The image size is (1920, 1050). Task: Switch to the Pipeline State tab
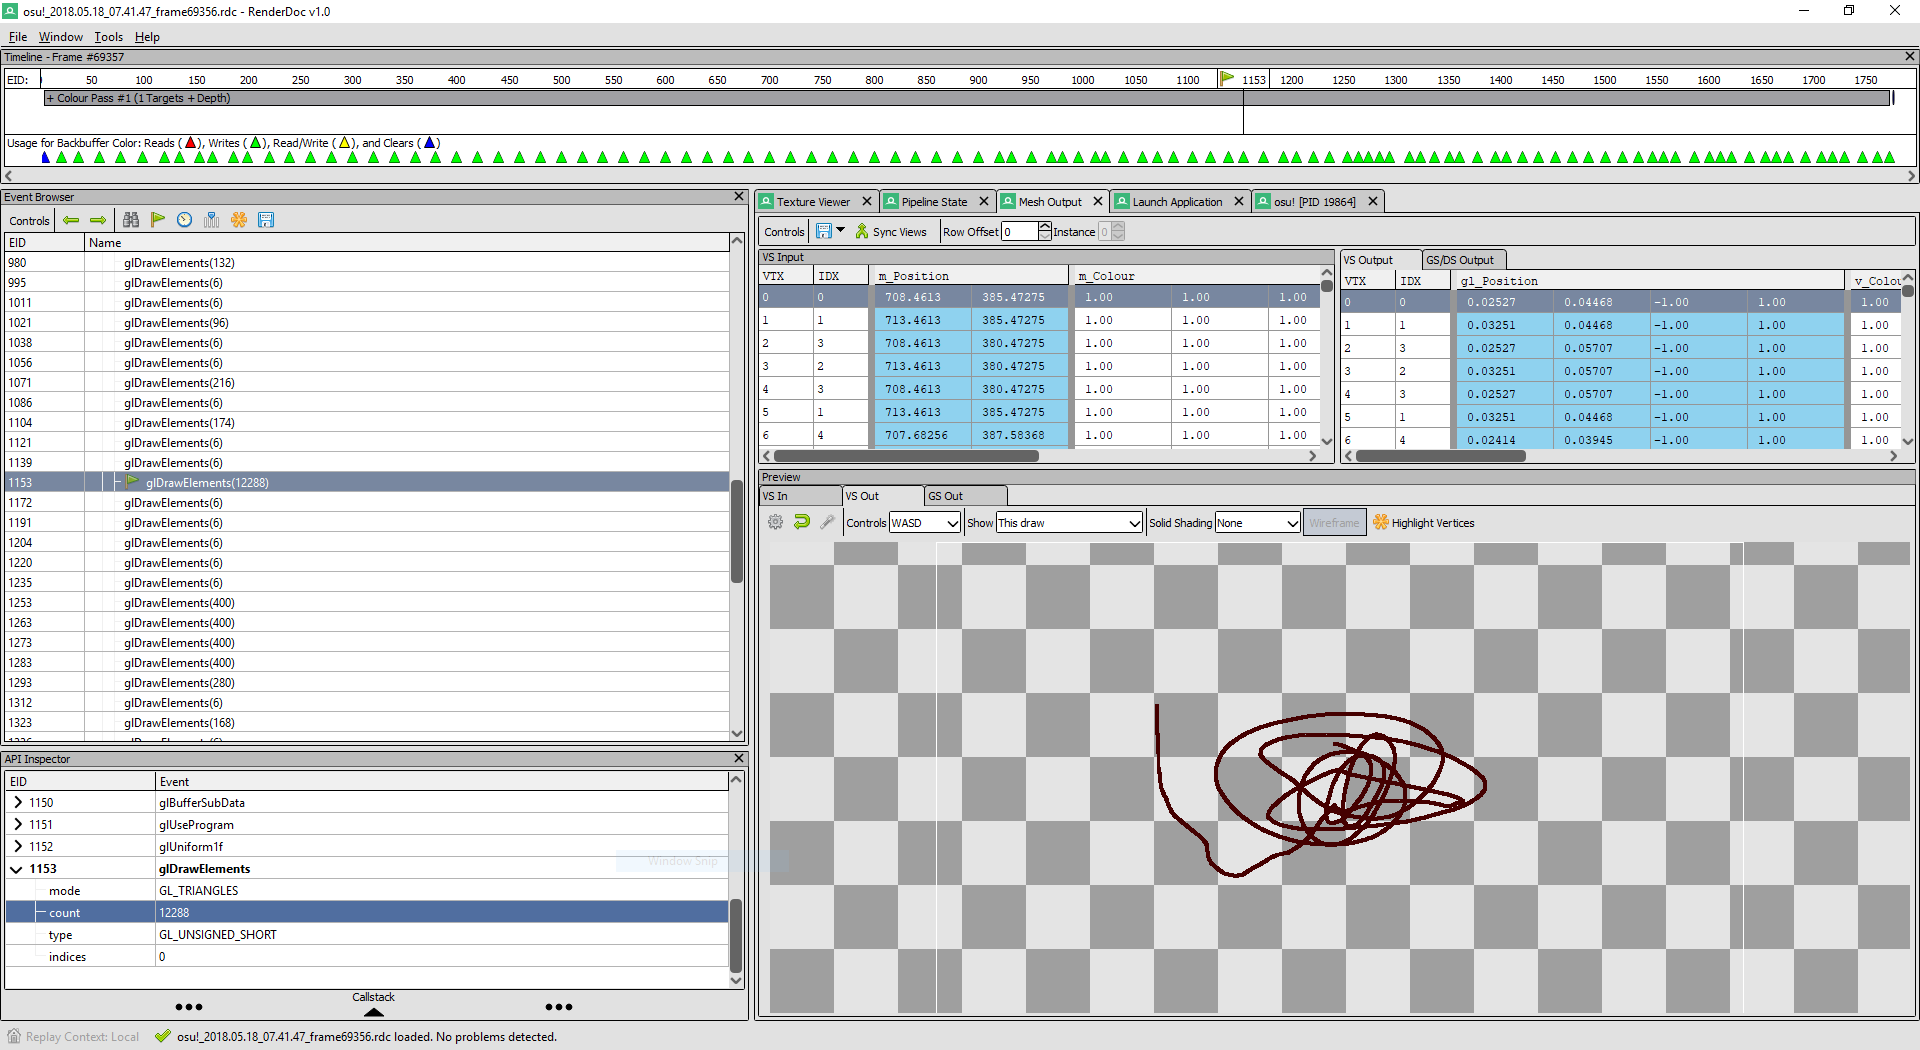(931, 201)
